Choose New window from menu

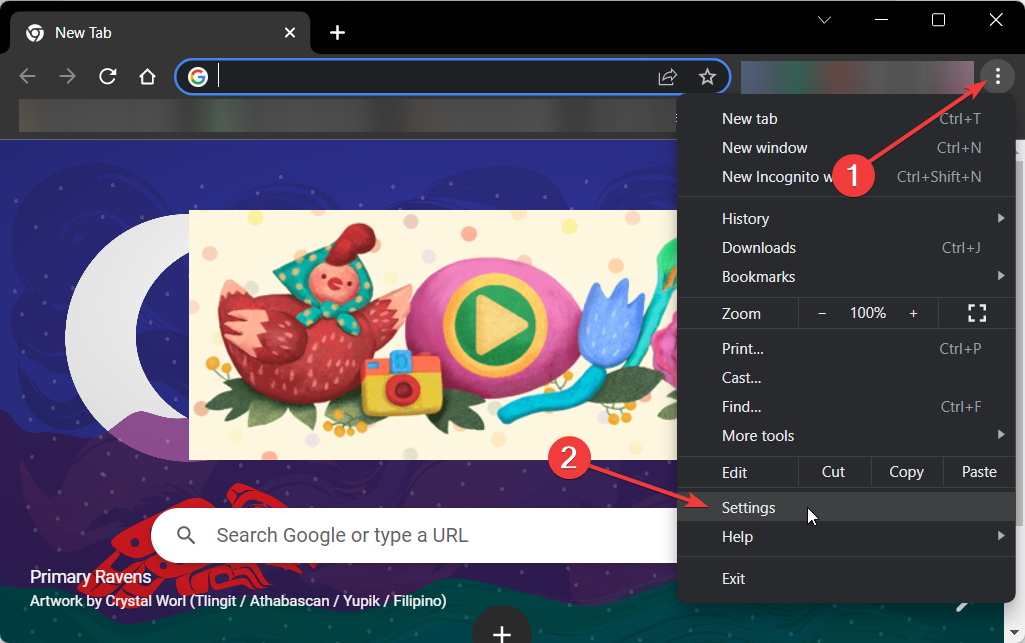click(846, 148)
